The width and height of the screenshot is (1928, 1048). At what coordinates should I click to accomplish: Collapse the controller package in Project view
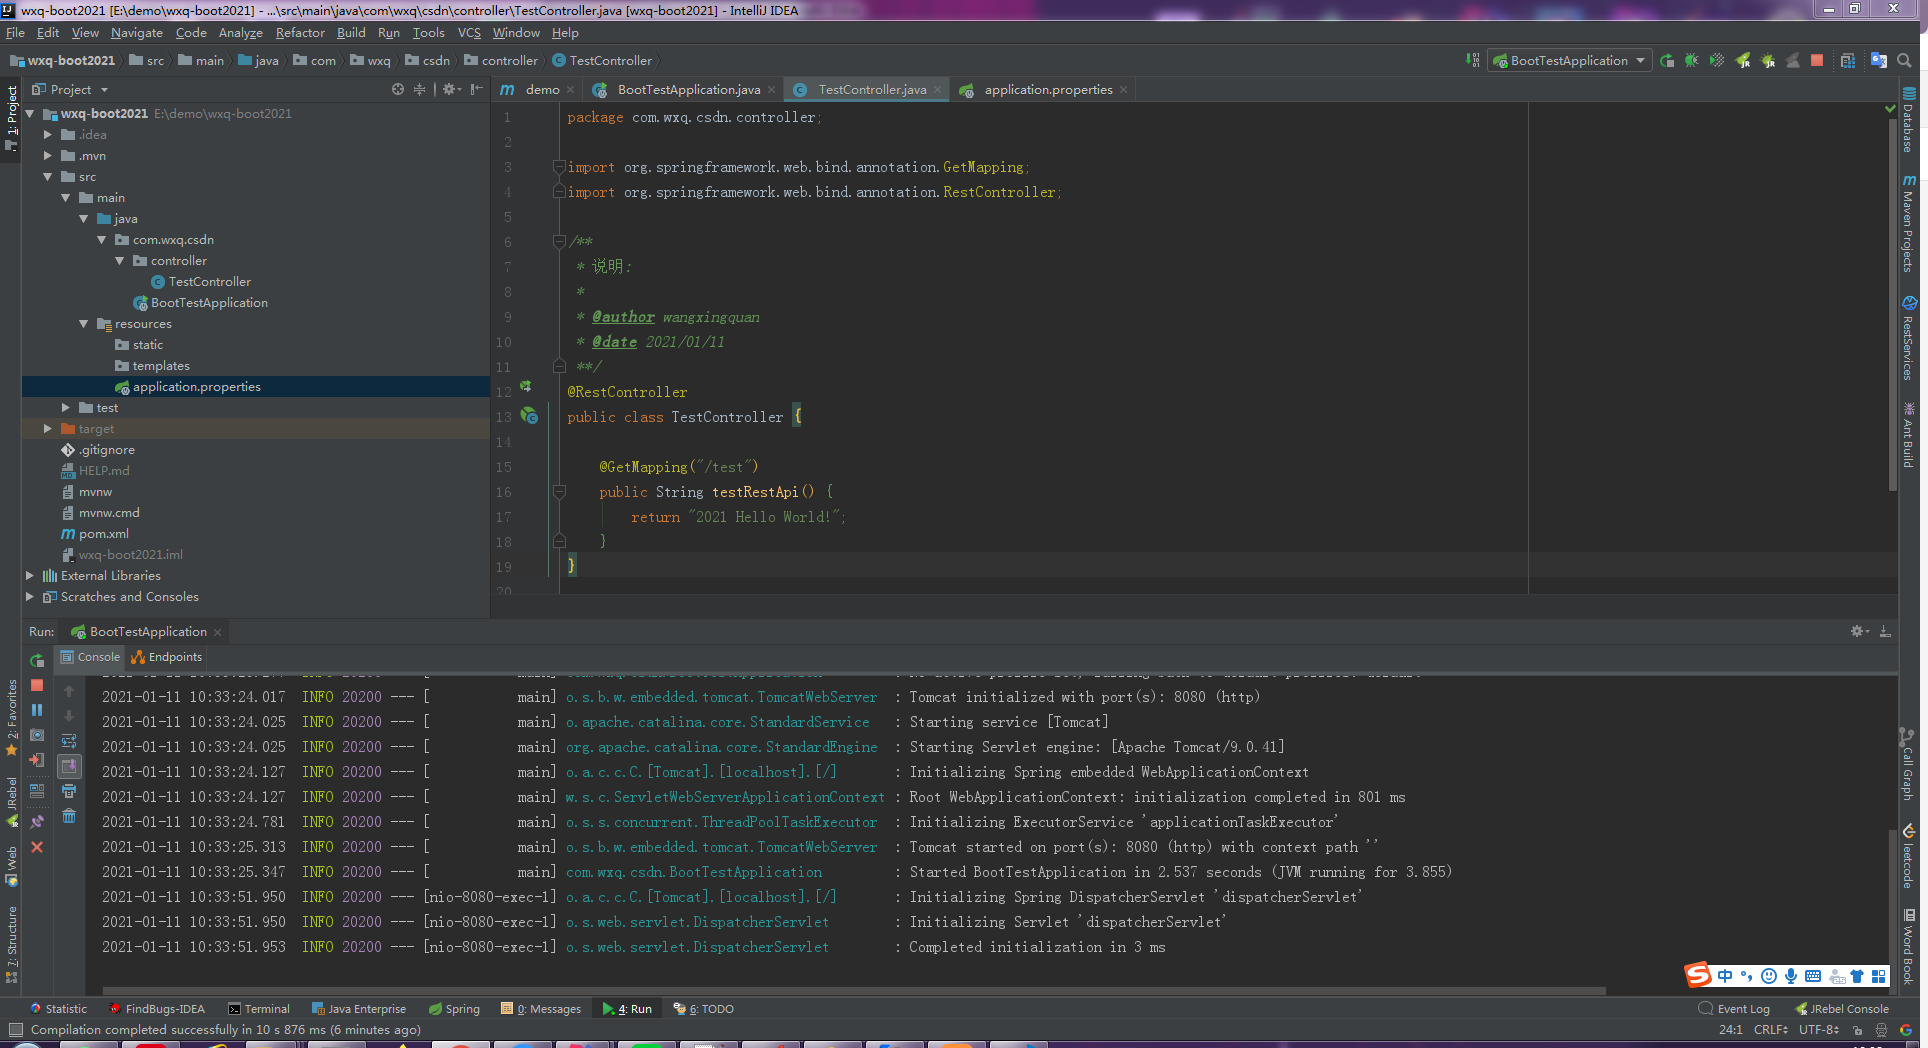[121, 260]
